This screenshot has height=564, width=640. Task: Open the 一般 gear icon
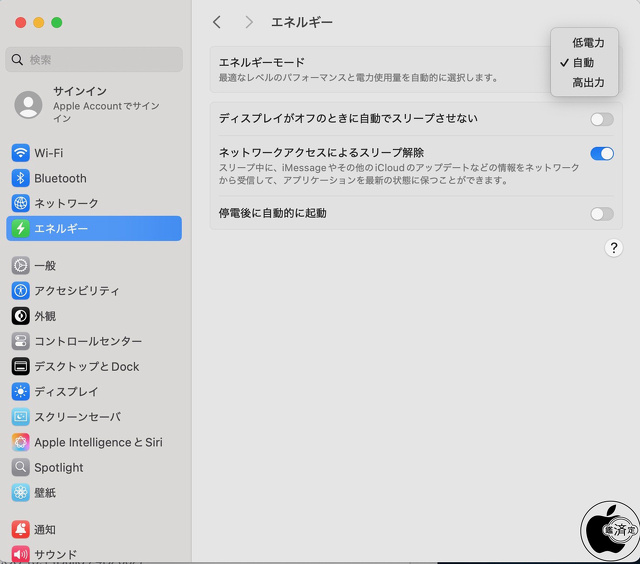20,266
